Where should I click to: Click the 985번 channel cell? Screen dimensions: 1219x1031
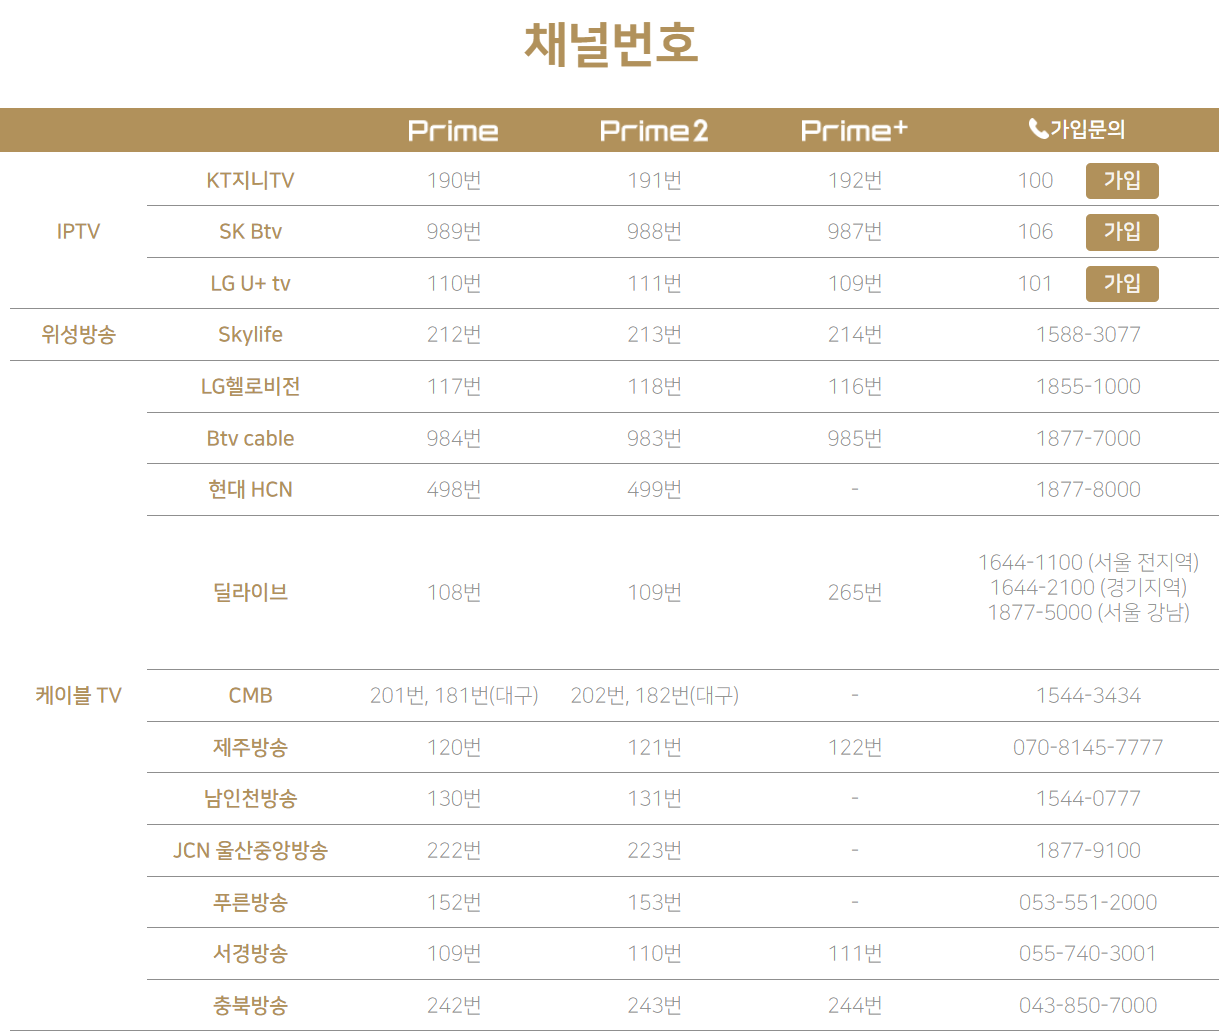pos(855,439)
